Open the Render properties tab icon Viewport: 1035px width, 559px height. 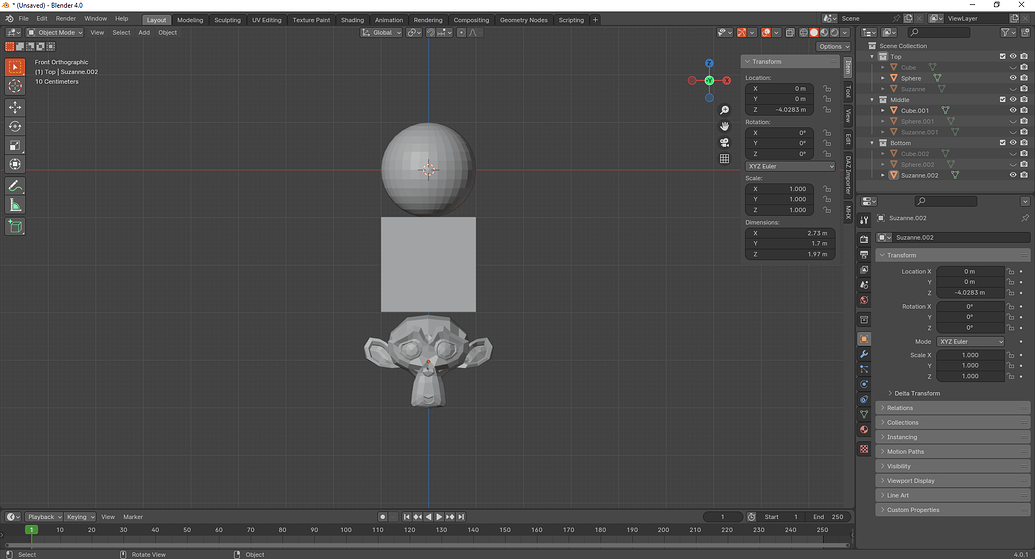click(x=864, y=239)
